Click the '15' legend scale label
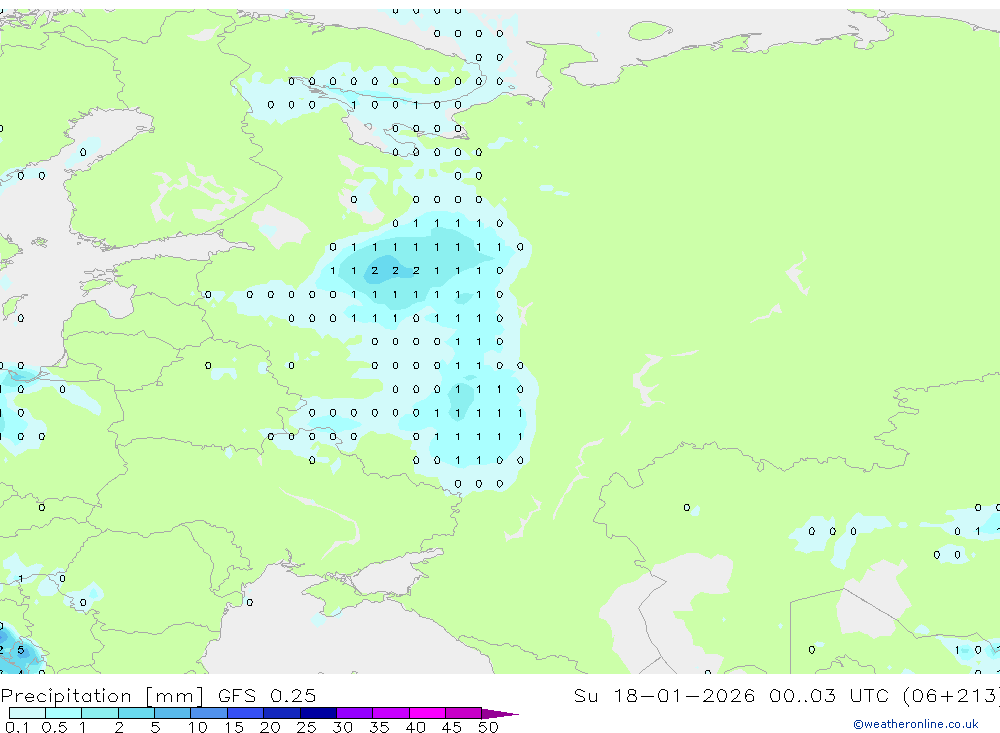This screenshot has width=1000, height=733. pyautogui.click(x=233, y=727)
